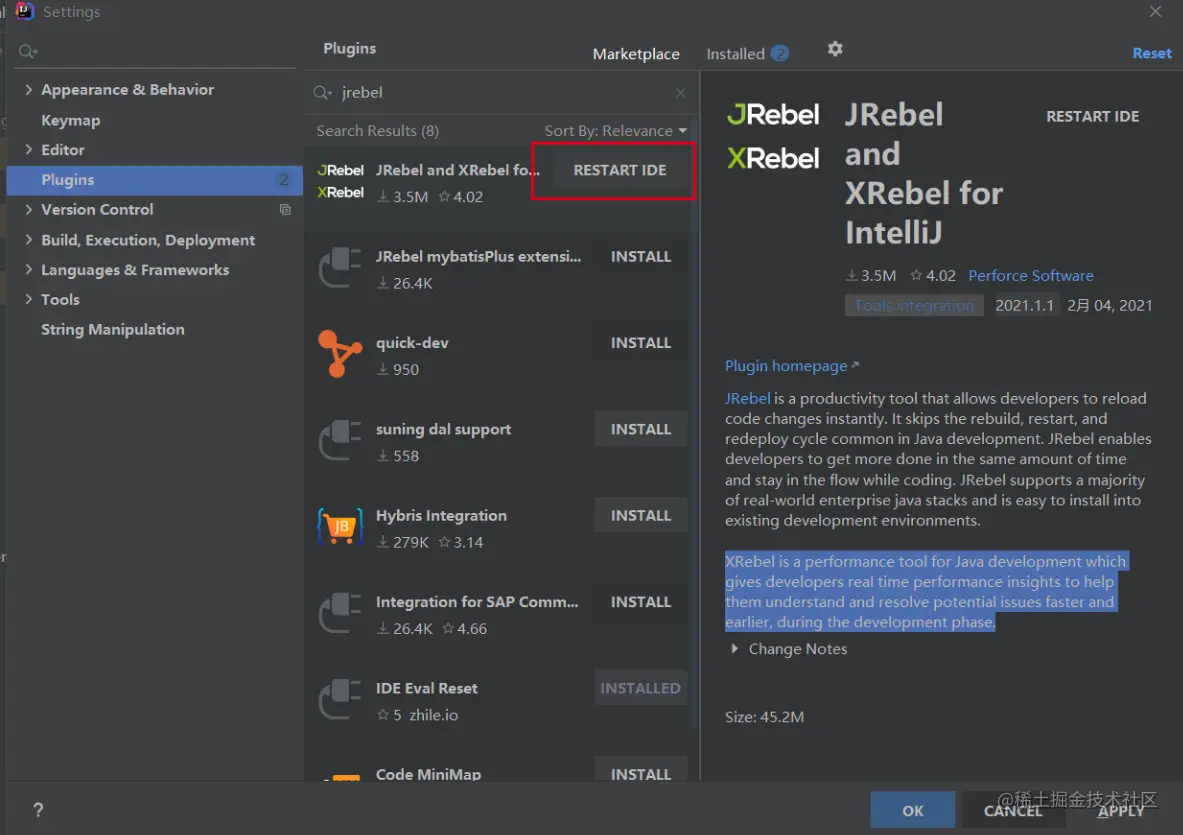The height and width of the screenshot is (835, 1183).
Task: Click the plugin search field containing jrebel
Action: point(500,92)
